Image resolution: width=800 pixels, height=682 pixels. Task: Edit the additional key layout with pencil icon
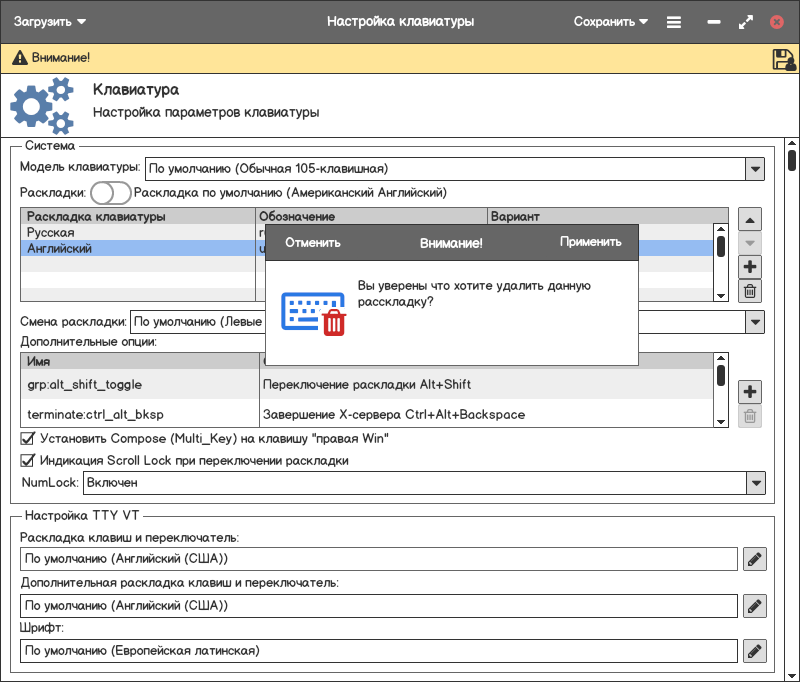click(x=755, y=605)
